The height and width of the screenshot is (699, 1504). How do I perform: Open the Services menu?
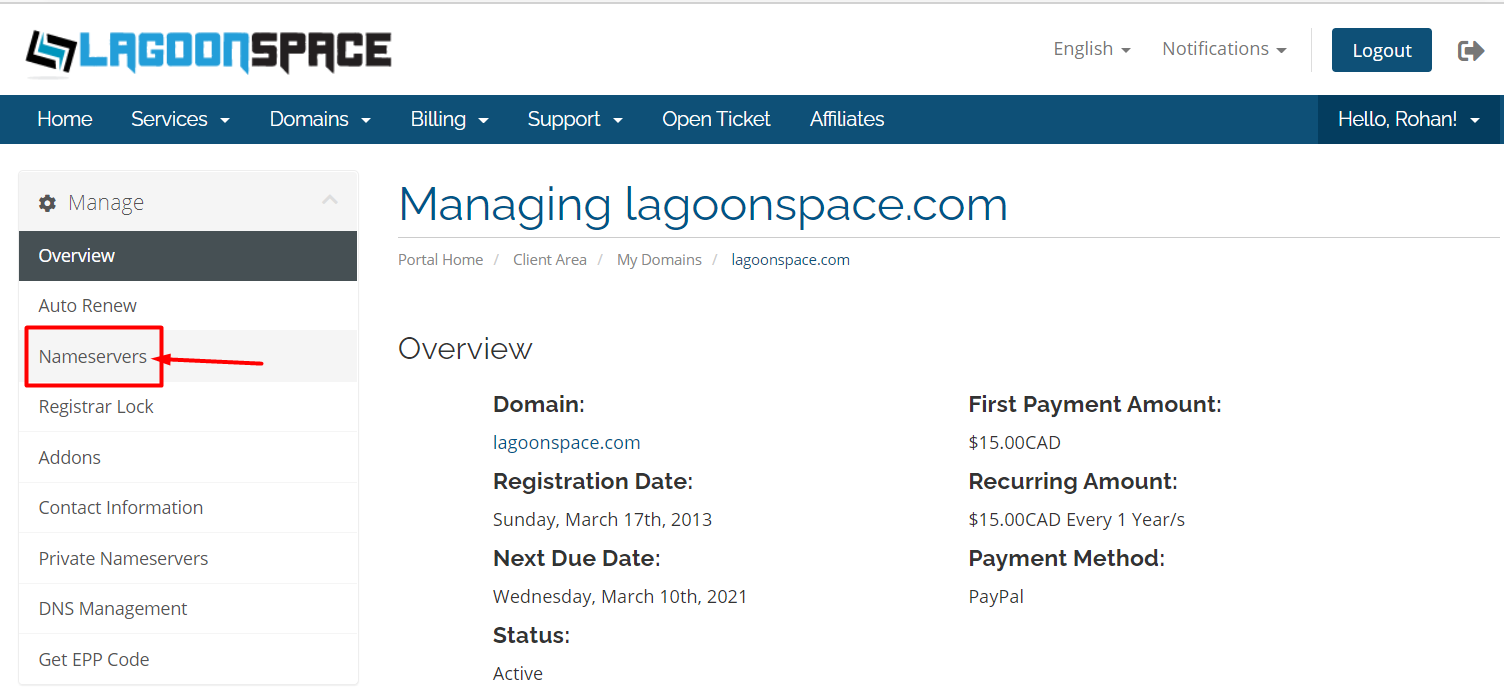[180, 119]
